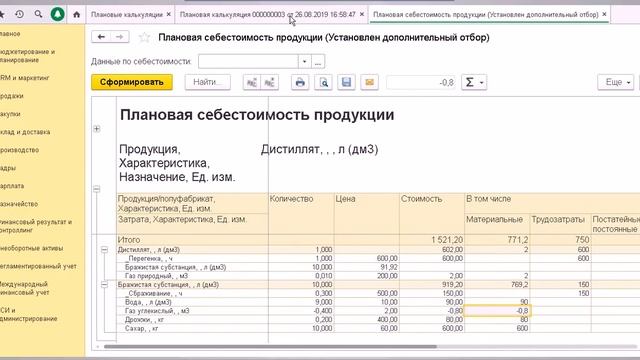
Task: Print the report with printer icon
Action: coord(300,82)
